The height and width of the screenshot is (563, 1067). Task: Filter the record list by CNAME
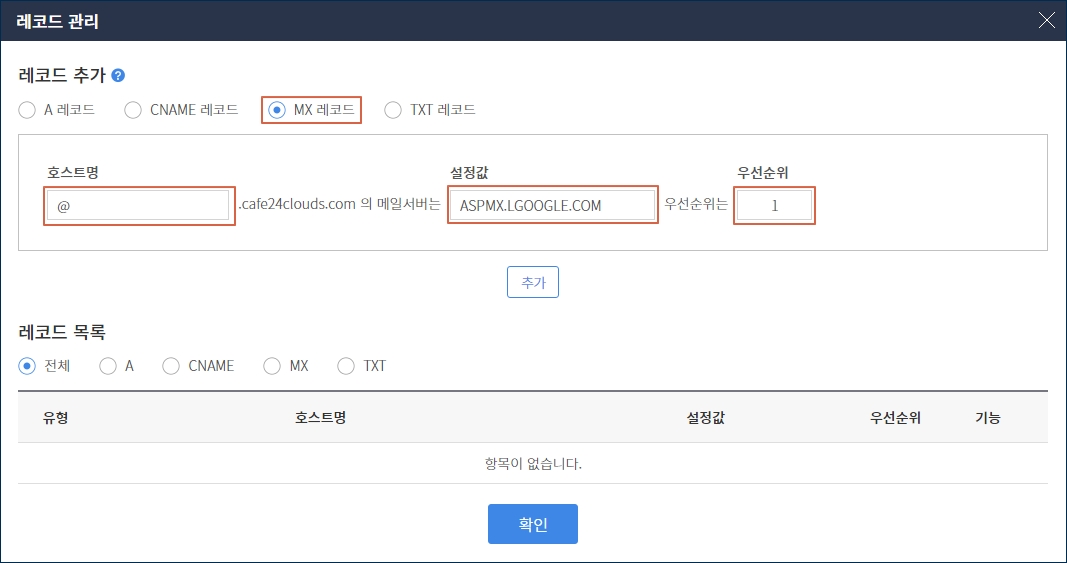click(171, 366)
